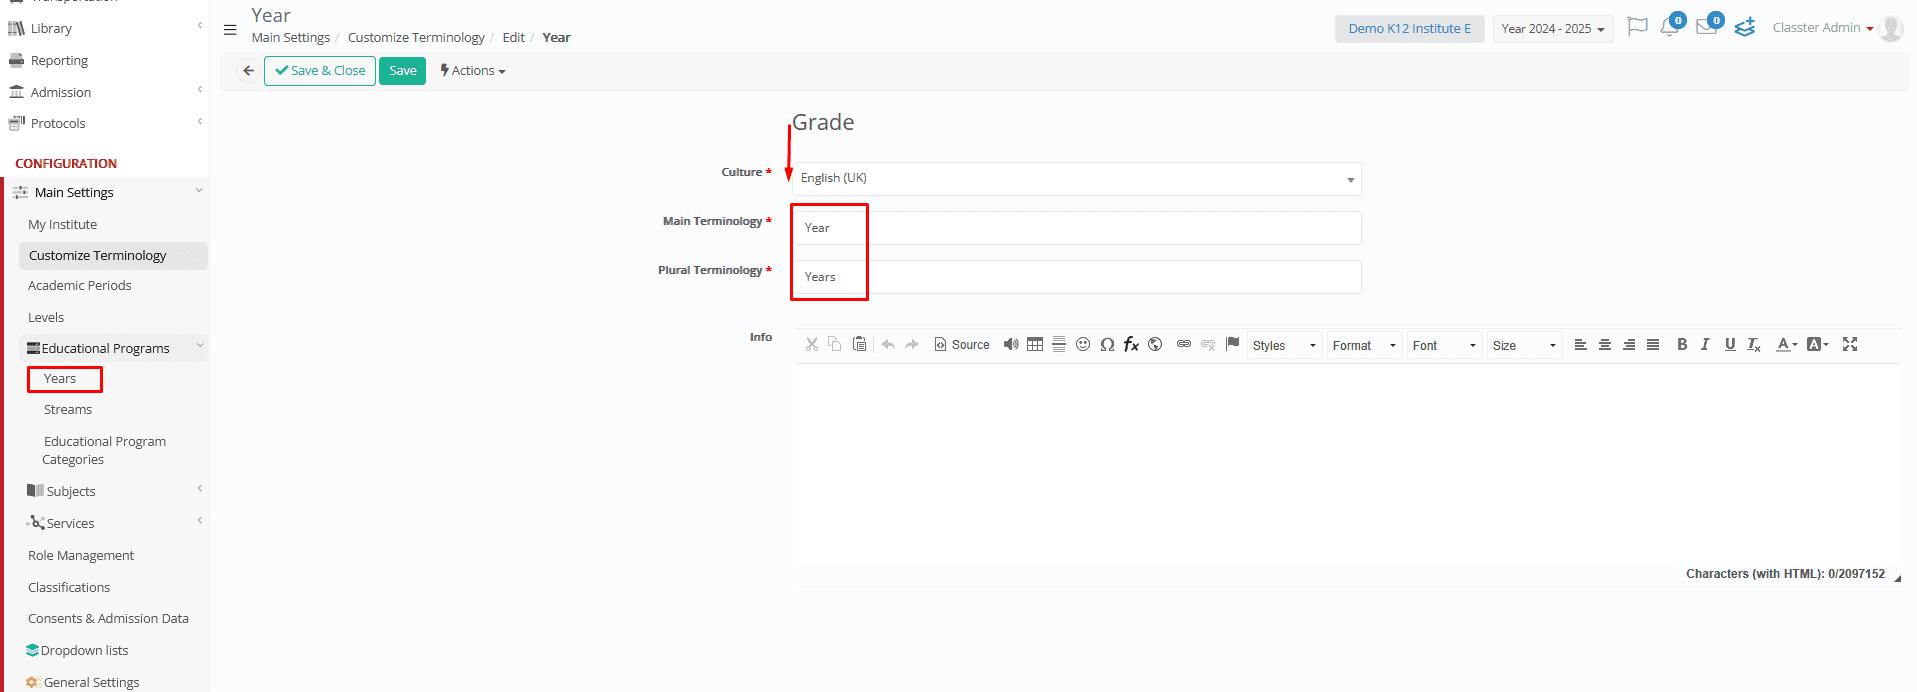1917x692 pixels.
Task: Insert a table using table icon
Action: tap(1035, 344)
